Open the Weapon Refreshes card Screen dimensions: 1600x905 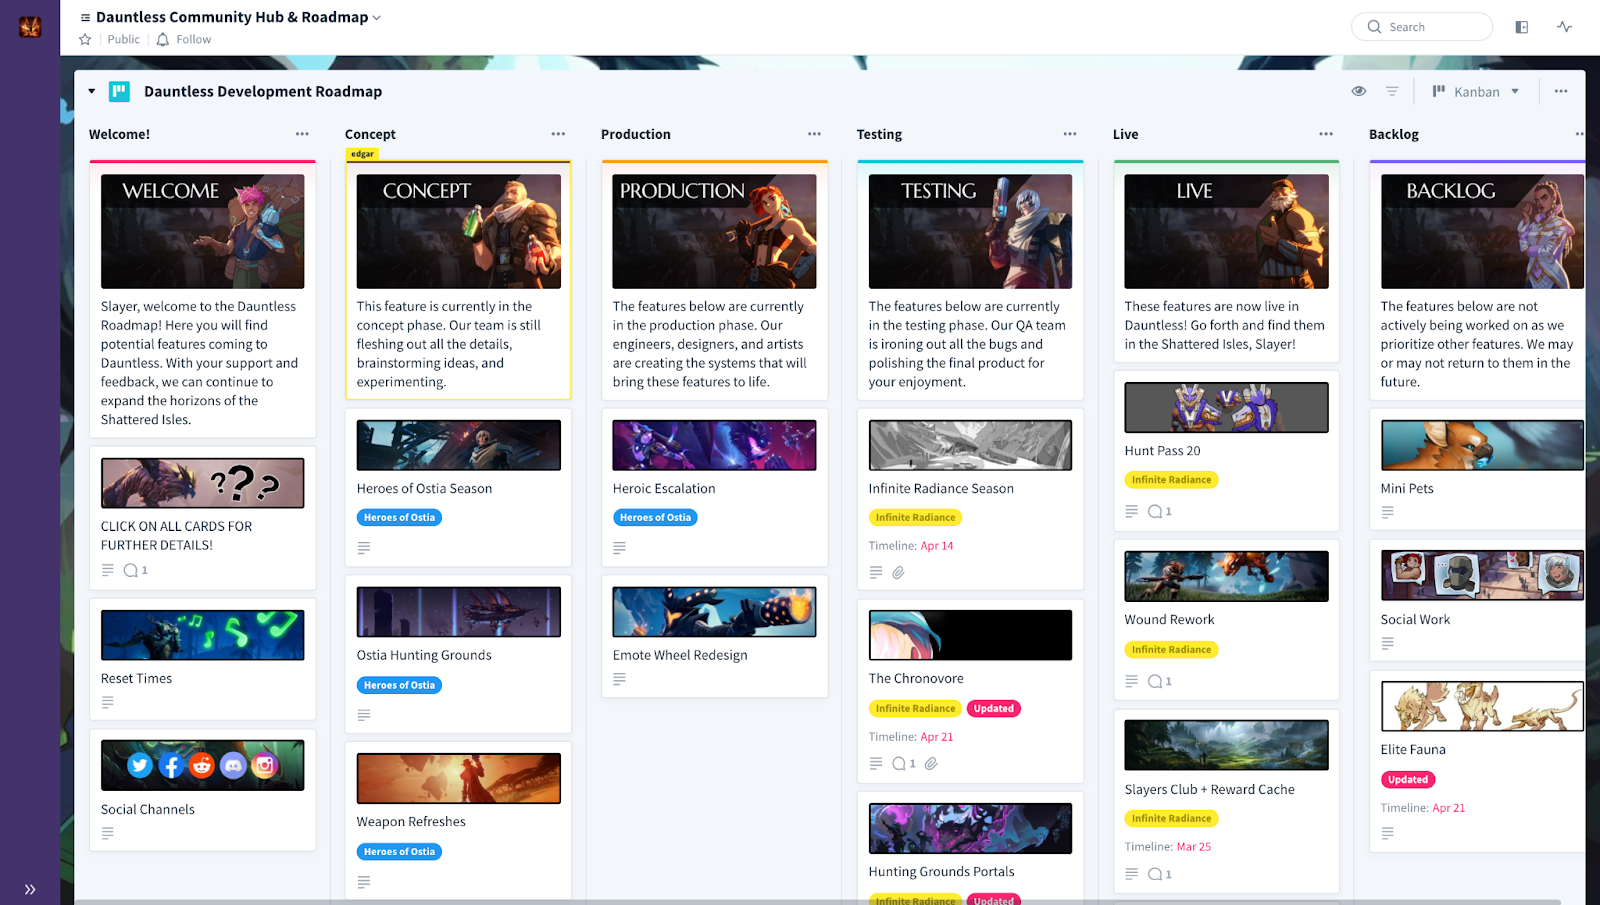coord(459,820)
